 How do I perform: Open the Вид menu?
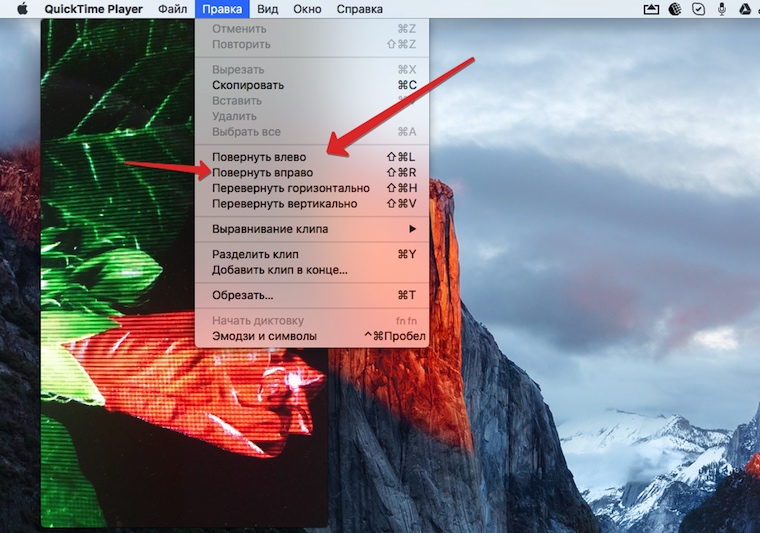[268, 9]
